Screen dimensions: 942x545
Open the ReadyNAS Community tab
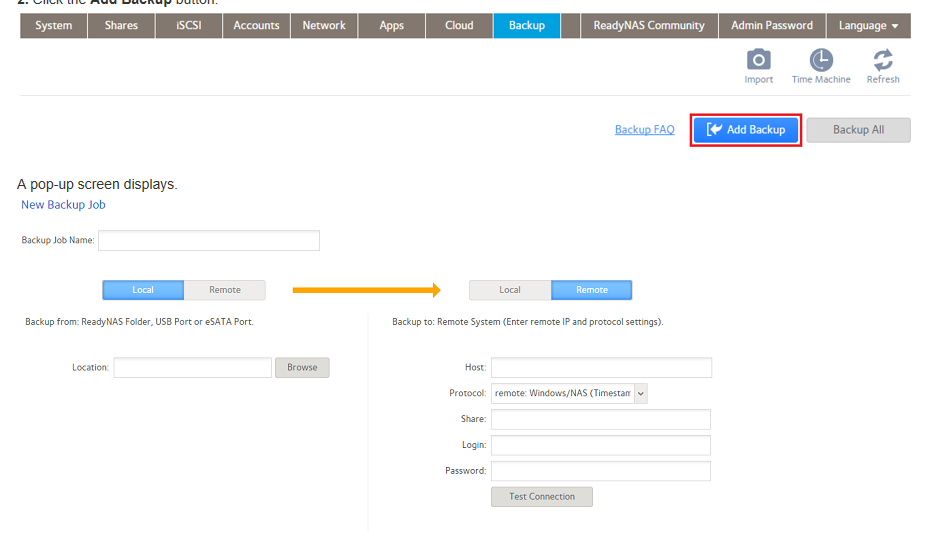(x=649, y=26)
